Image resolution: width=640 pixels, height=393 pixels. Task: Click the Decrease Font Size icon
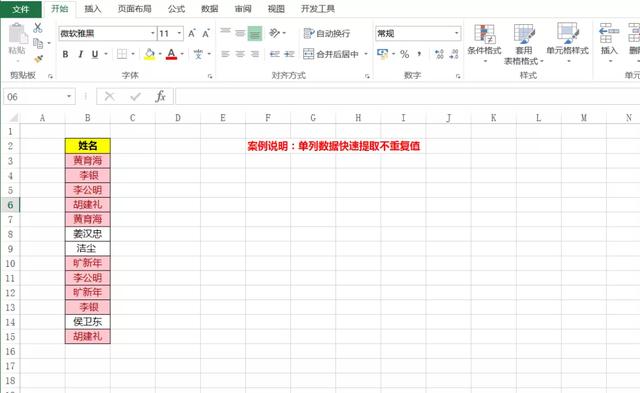click(206, 33)
